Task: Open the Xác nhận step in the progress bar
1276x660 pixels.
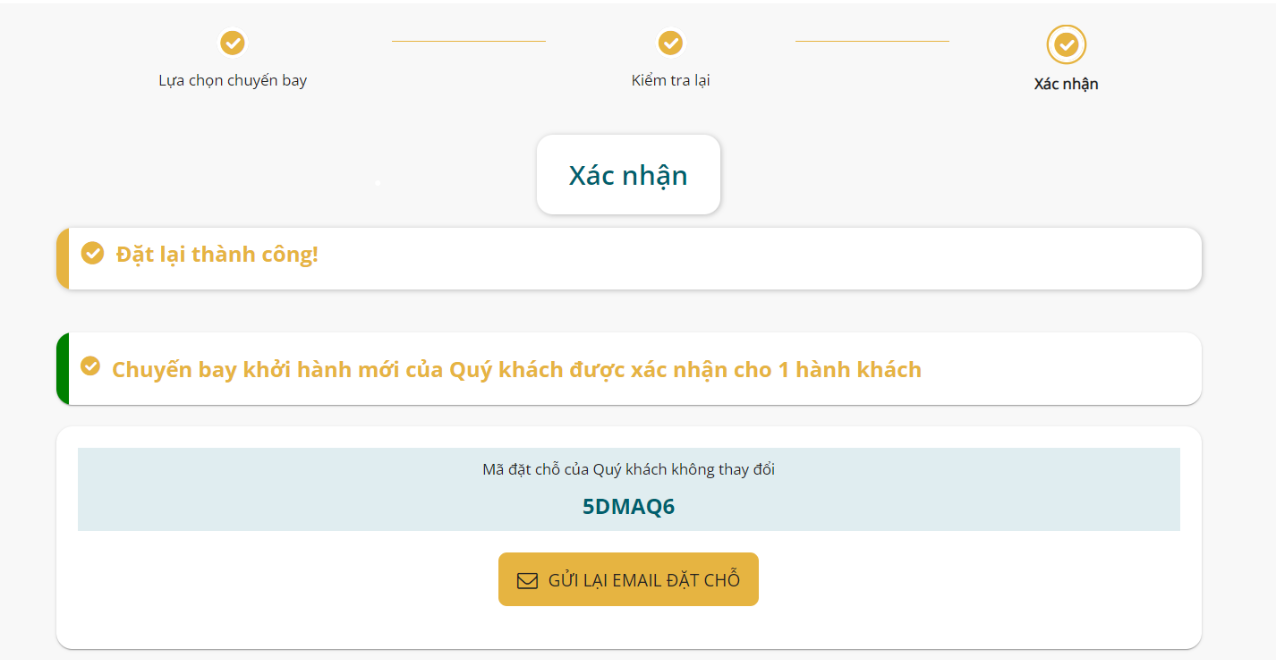Action: click(x=1067, y=83)
